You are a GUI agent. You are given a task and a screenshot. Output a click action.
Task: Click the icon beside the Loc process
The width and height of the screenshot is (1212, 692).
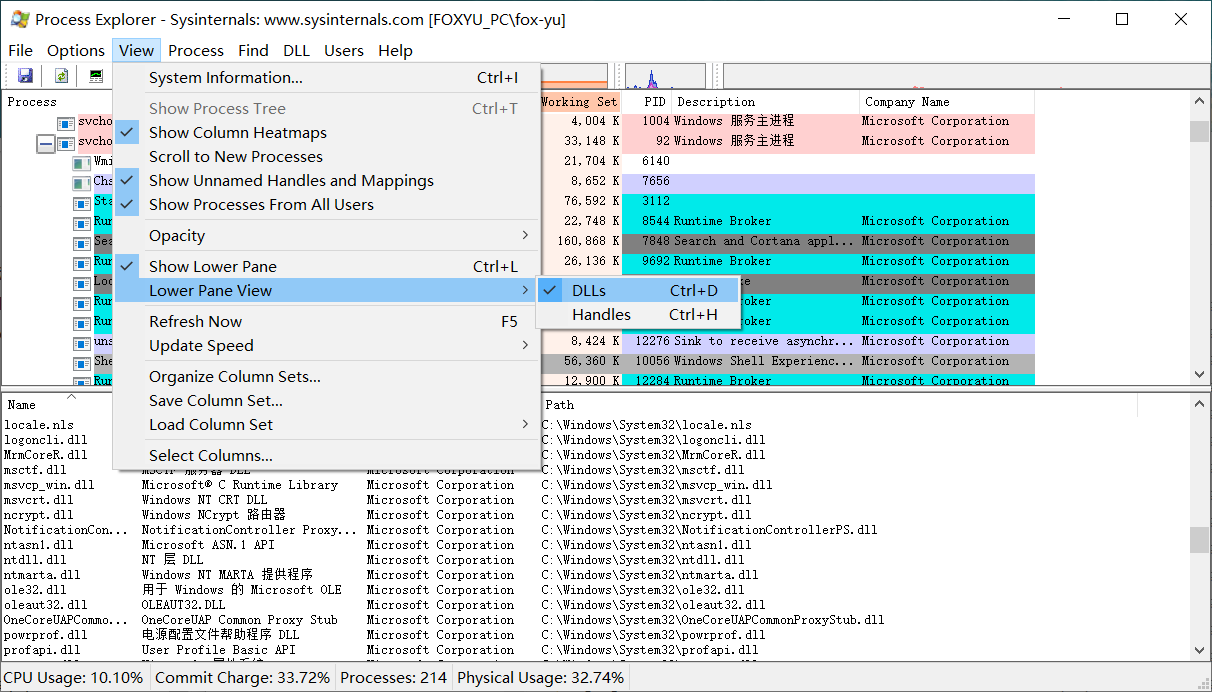(82, 283)
